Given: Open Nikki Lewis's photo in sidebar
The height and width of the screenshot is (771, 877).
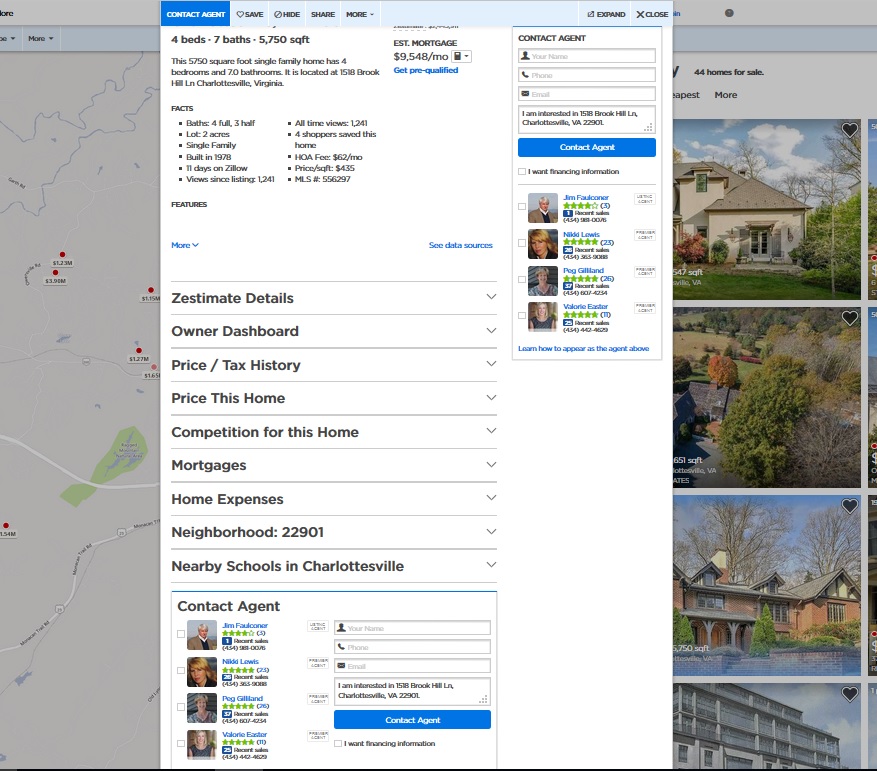Looking at the screenshot, I should 543,244.
